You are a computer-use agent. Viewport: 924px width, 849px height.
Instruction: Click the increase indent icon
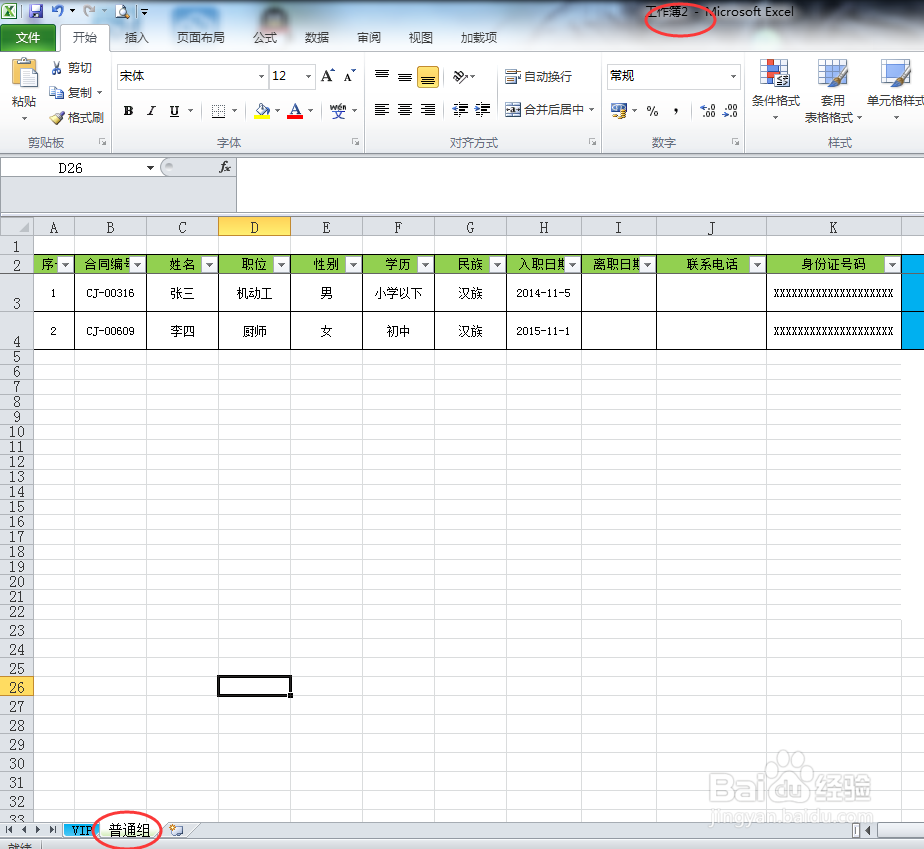483,110
